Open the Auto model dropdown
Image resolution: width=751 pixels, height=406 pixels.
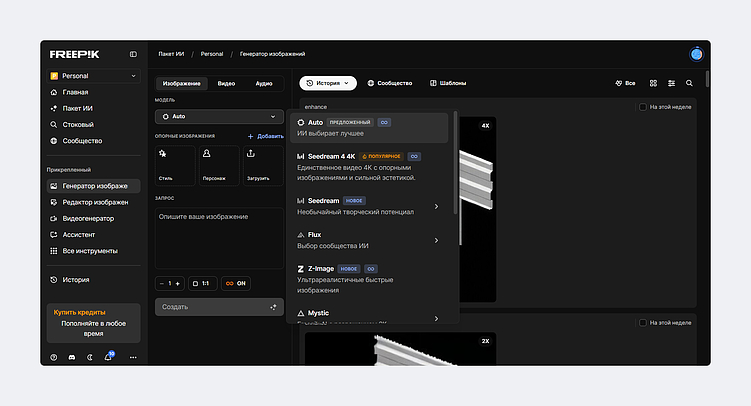click(219, 116)
